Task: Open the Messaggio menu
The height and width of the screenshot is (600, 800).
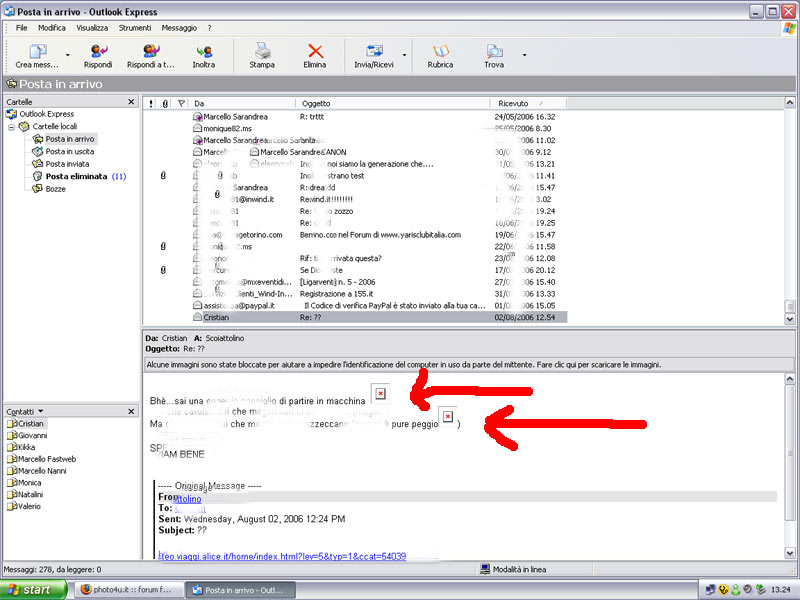Action: click(179, 28)
